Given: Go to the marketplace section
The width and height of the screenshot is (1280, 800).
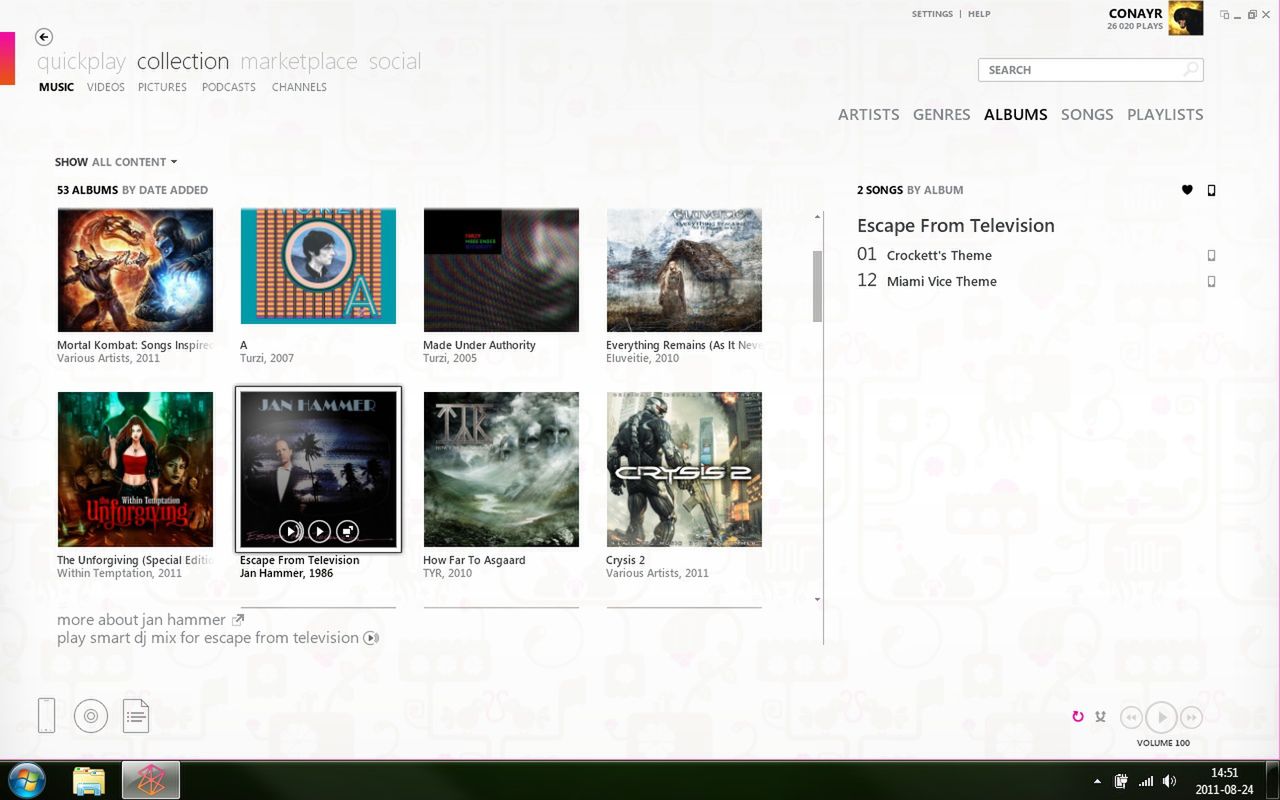Looking at the screenshot, I should [x=298, y=61].
